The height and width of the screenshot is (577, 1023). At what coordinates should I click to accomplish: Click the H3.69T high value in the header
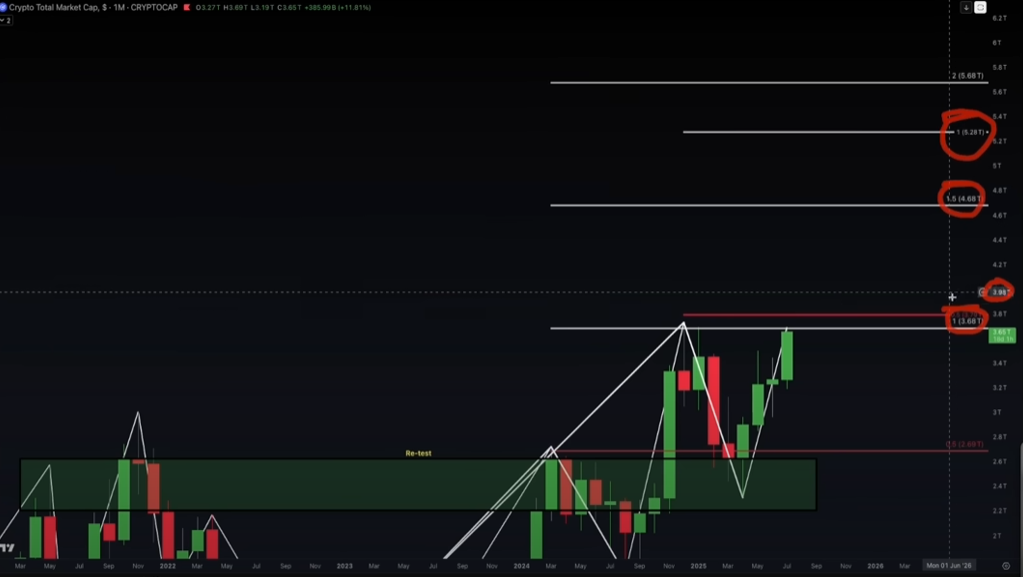(x=235, y=8)
